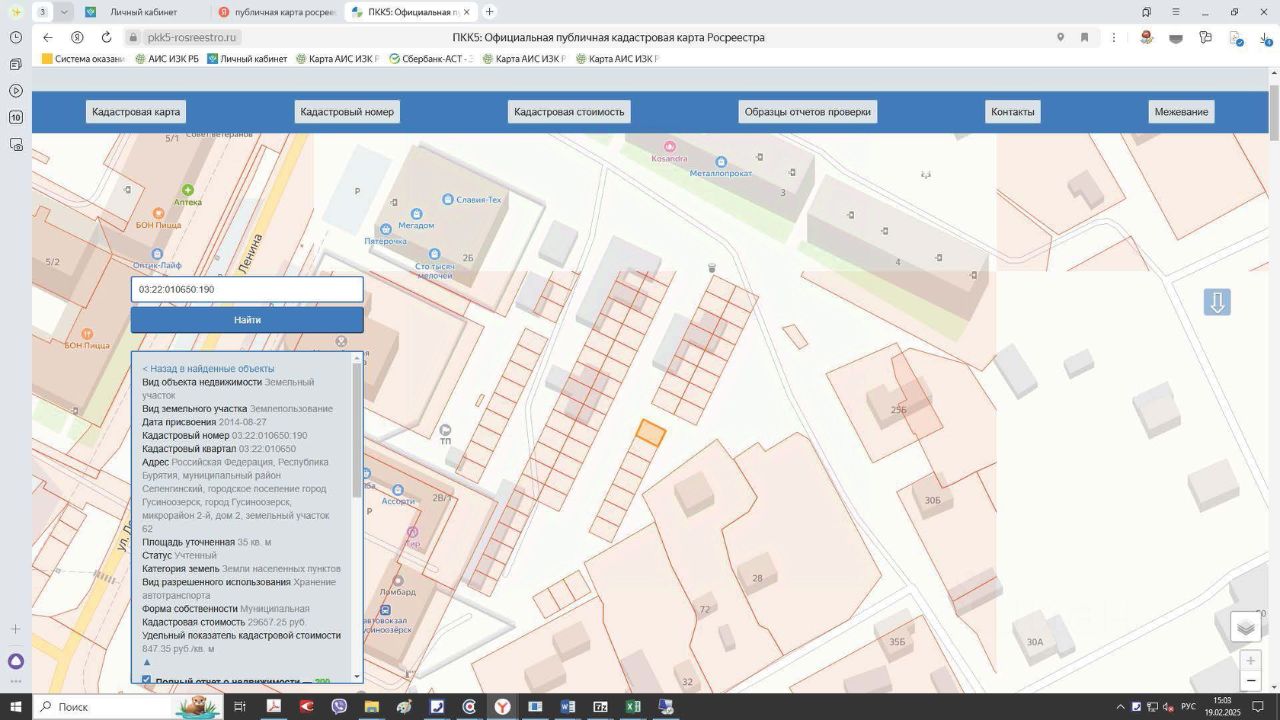Open Образцы отчетов проверки menu item
Viewport: 1280px width, 720px height.
tap(808, 112)
